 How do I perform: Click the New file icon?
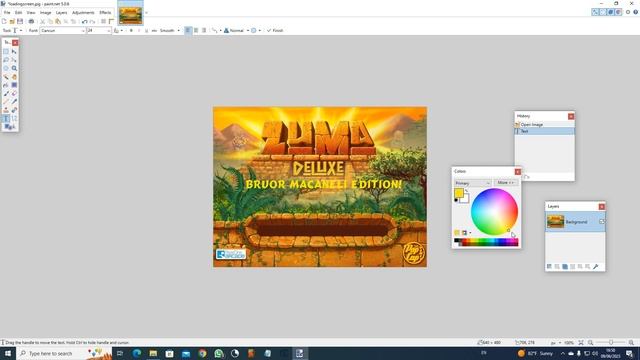(4, 21)
